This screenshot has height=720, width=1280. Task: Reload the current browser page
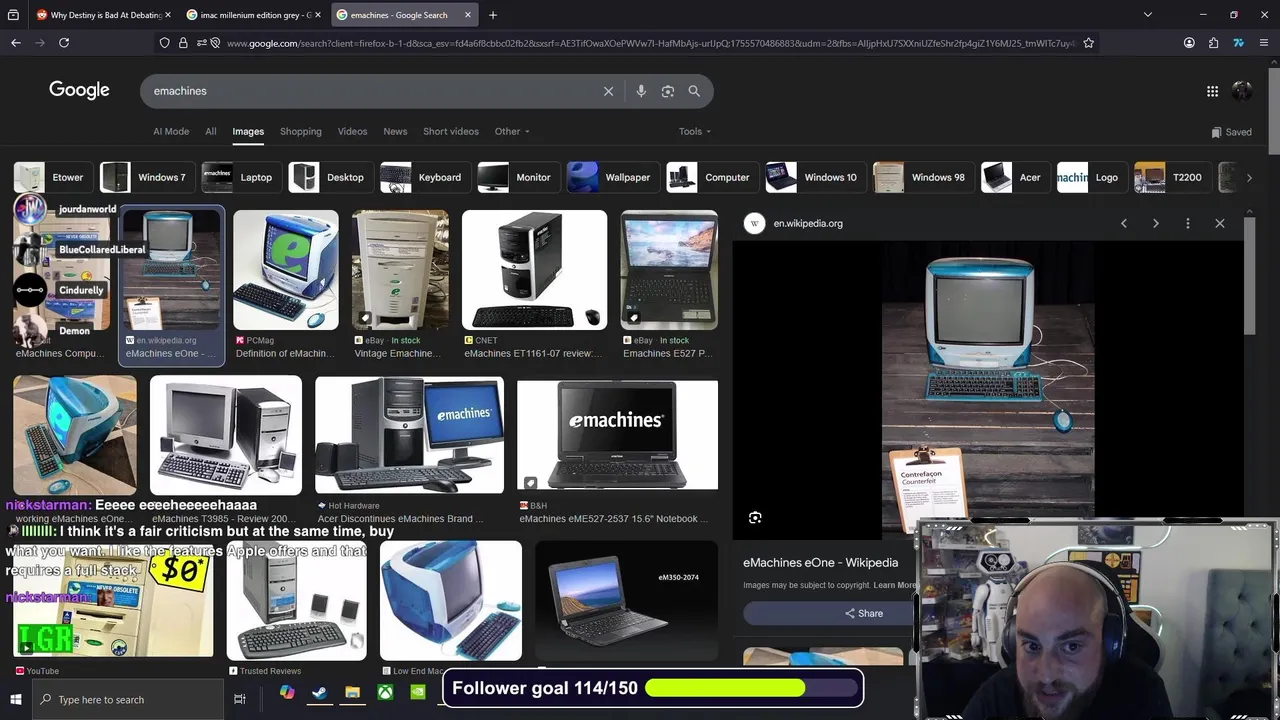click(x=64, y=43)
